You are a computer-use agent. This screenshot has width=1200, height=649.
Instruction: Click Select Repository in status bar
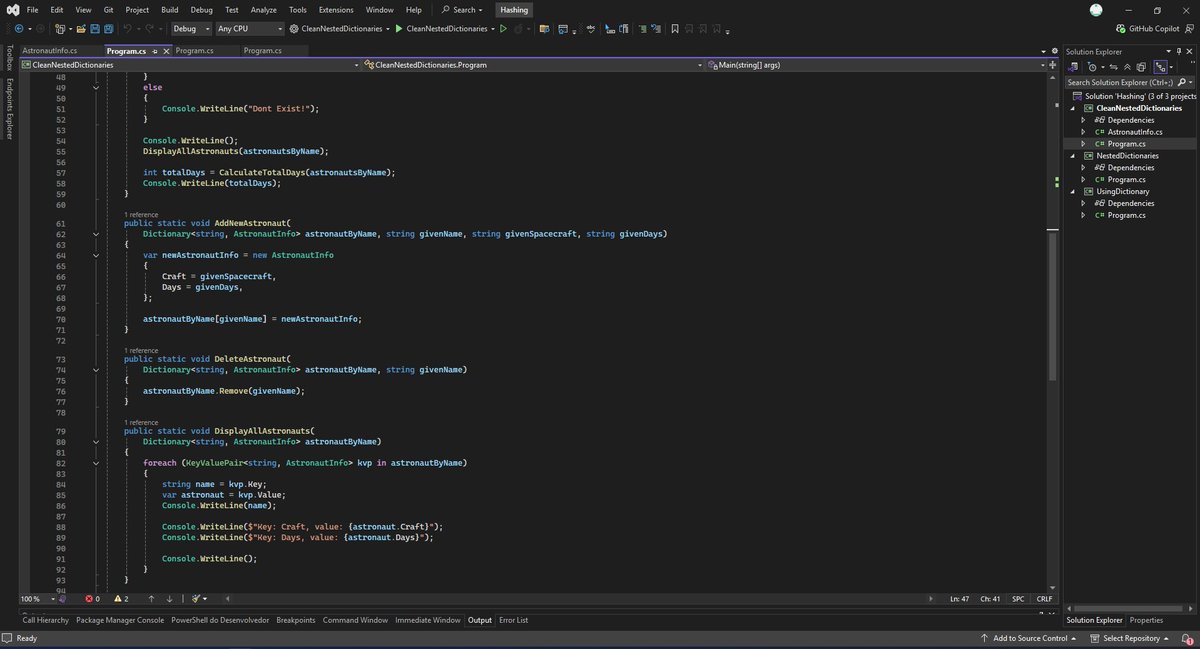pos(1130,638)
